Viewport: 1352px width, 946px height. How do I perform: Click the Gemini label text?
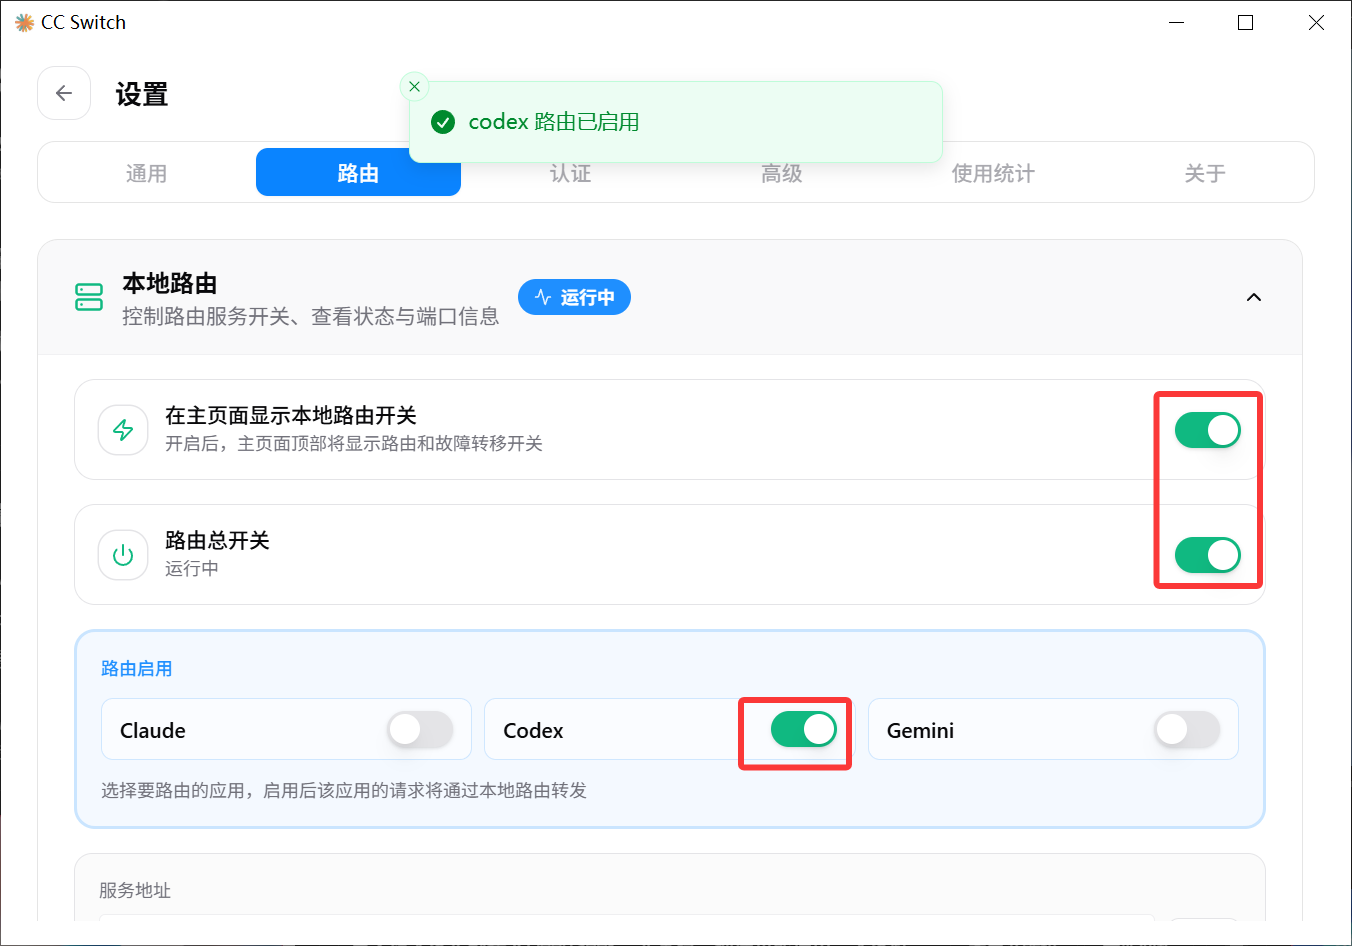pos(920,731)
